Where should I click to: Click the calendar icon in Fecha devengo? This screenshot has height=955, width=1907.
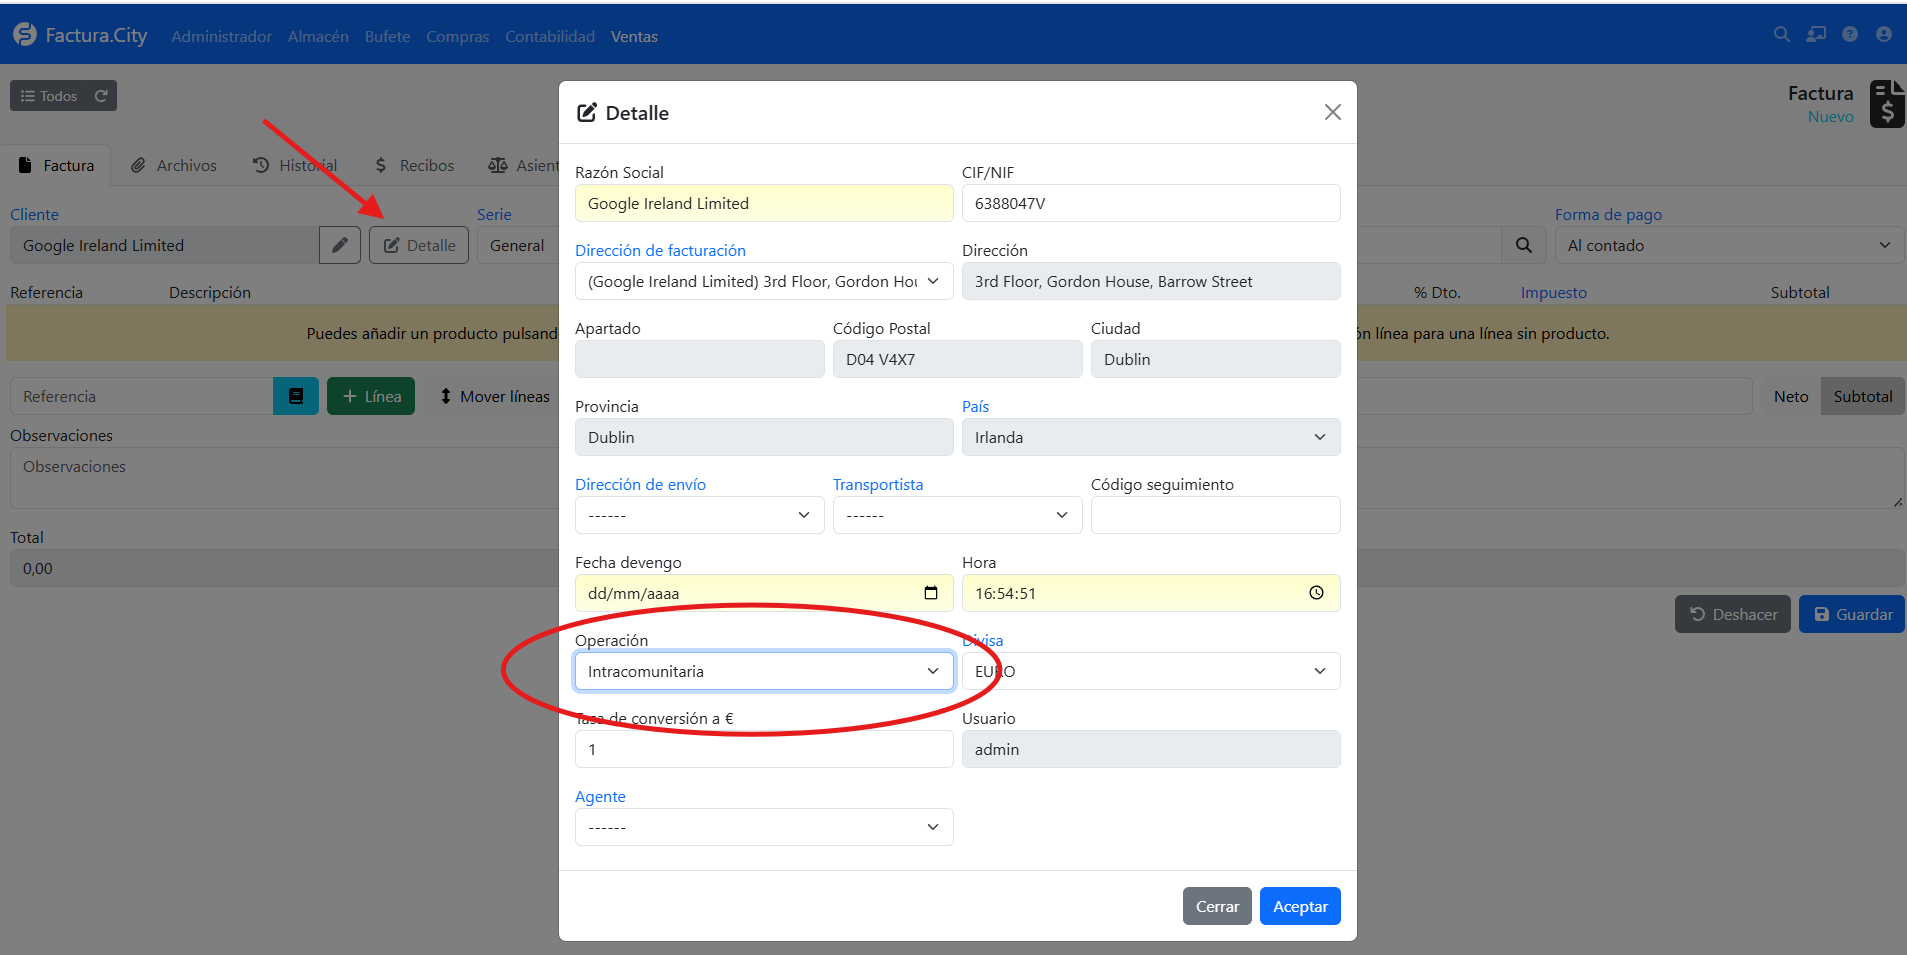tap(931, 593)
